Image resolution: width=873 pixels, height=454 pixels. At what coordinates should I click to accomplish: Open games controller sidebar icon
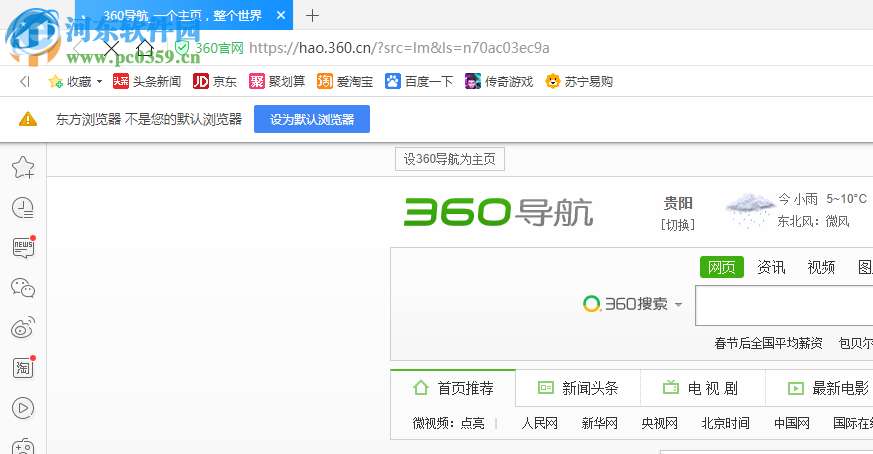coord(23,447)
